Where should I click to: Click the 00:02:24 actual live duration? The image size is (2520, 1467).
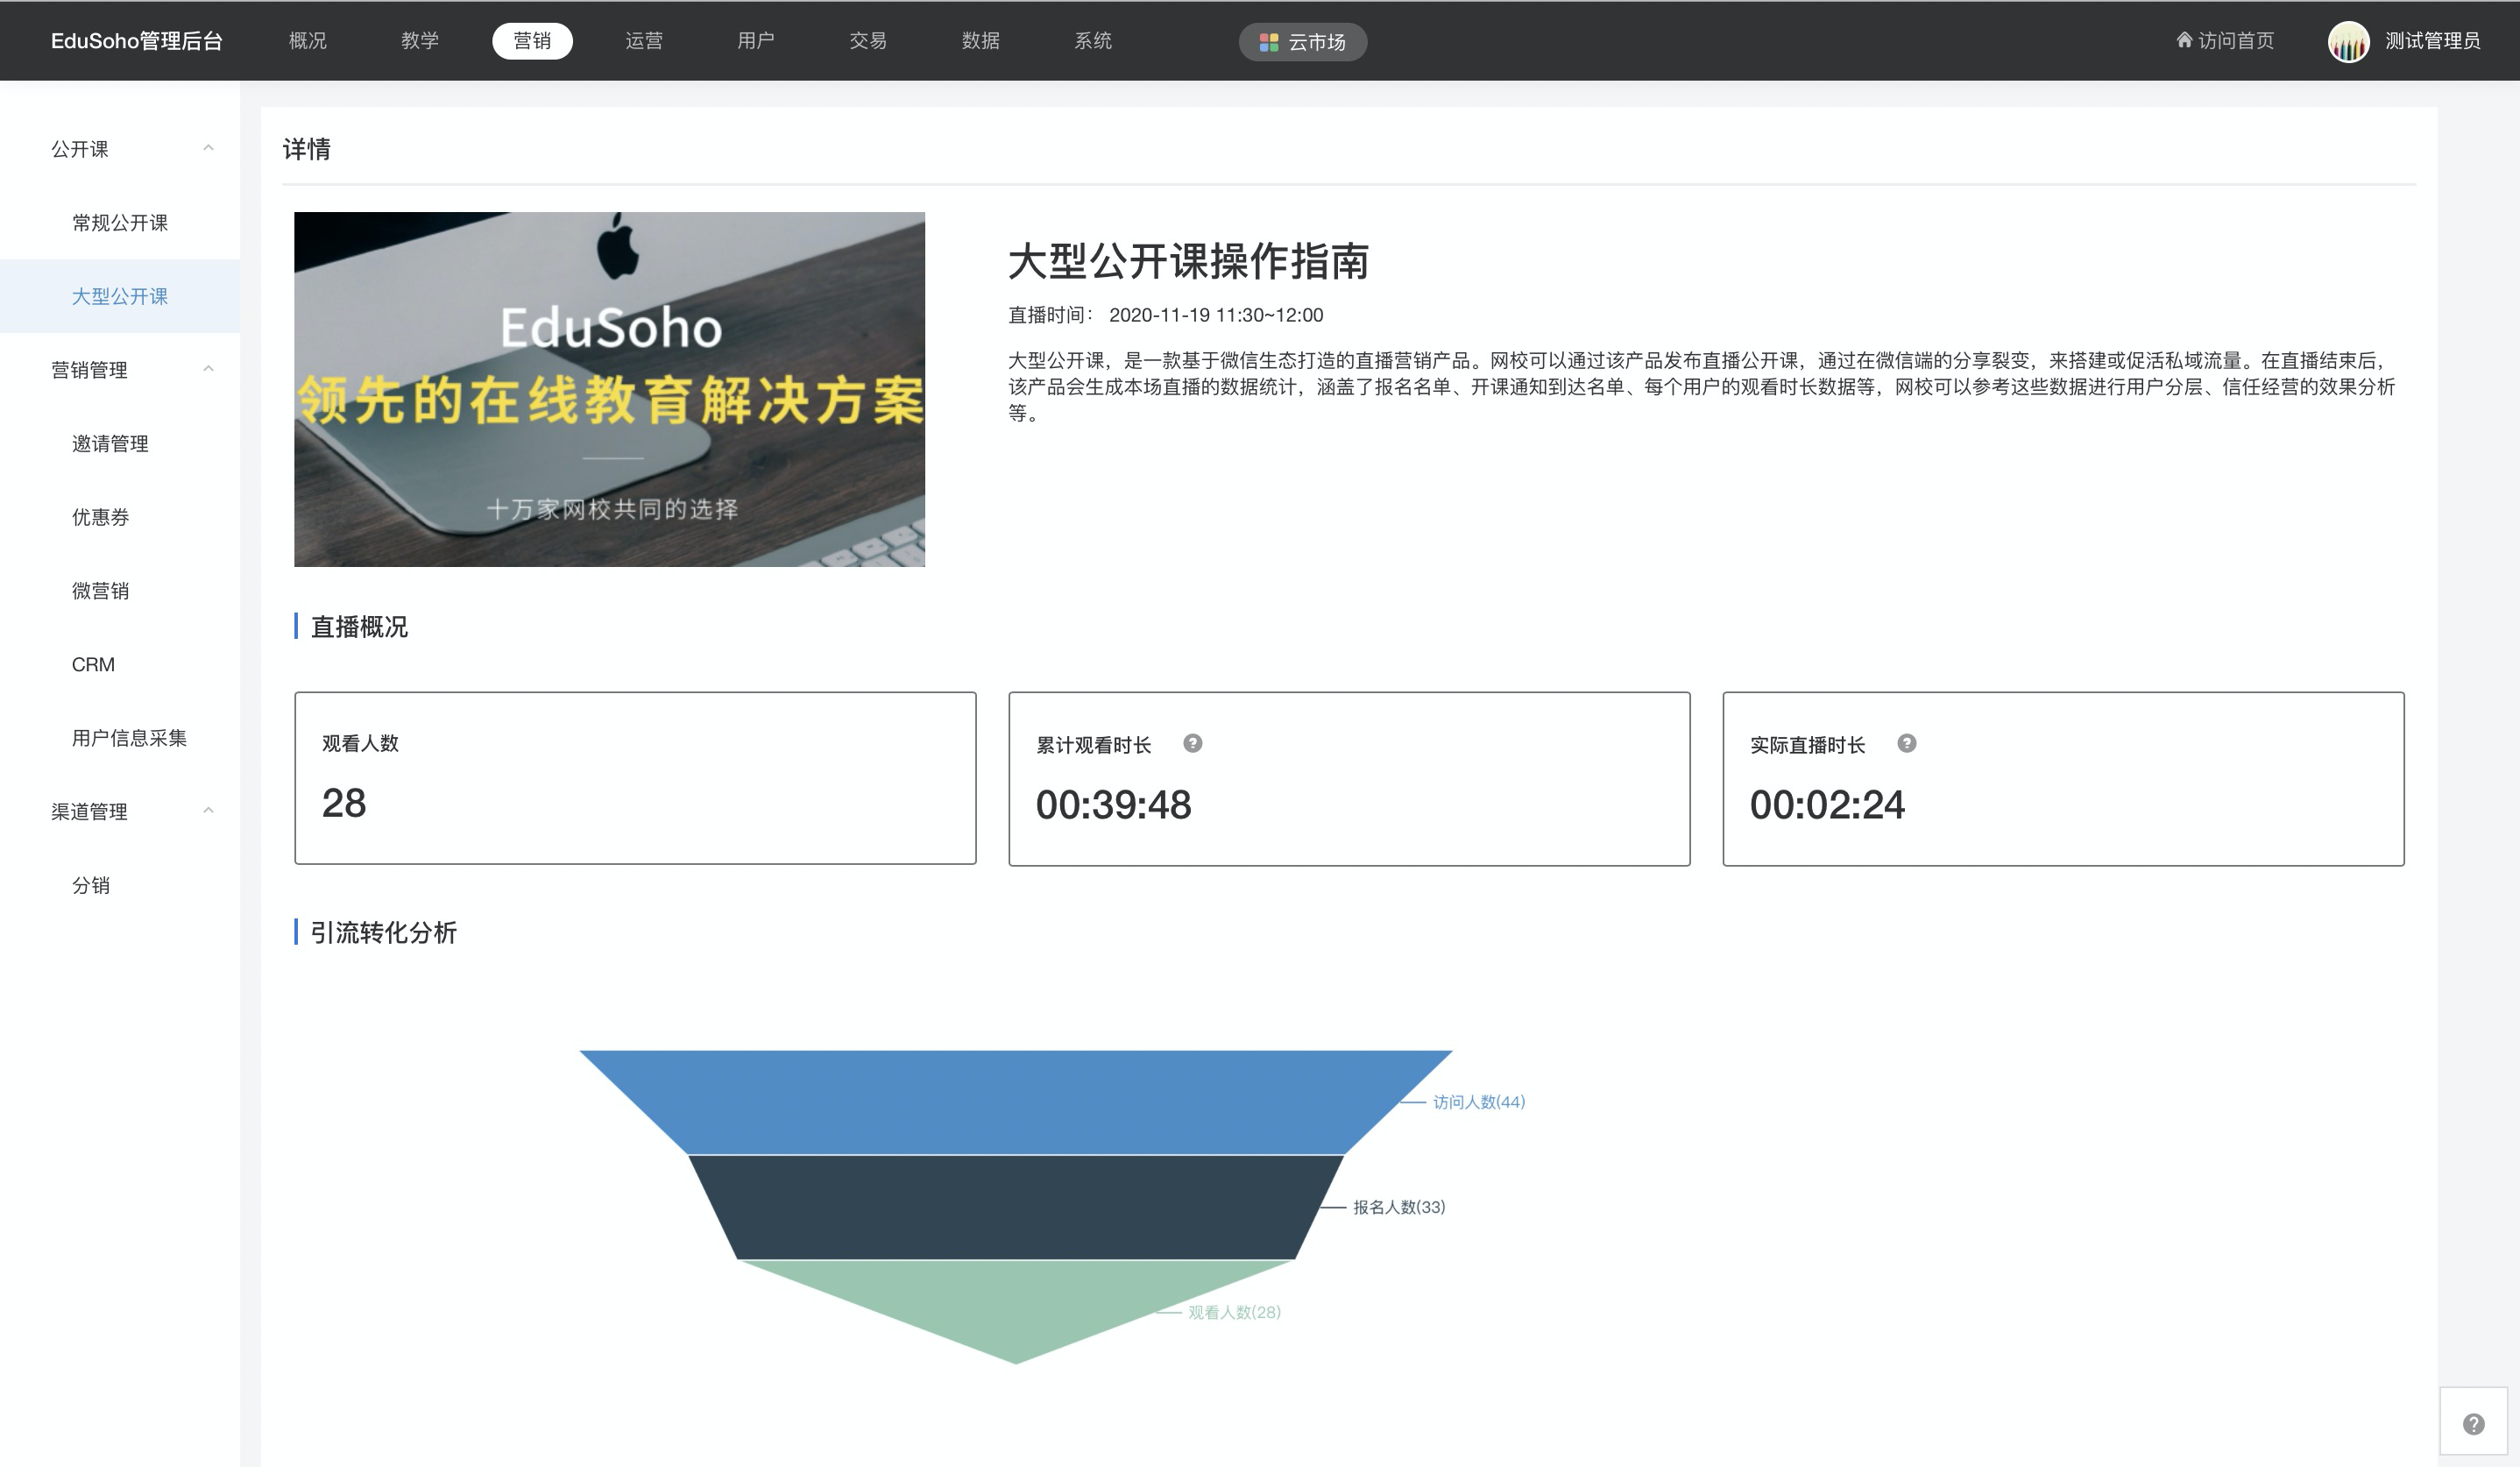pyautogui.click(x=1827, y=804)
